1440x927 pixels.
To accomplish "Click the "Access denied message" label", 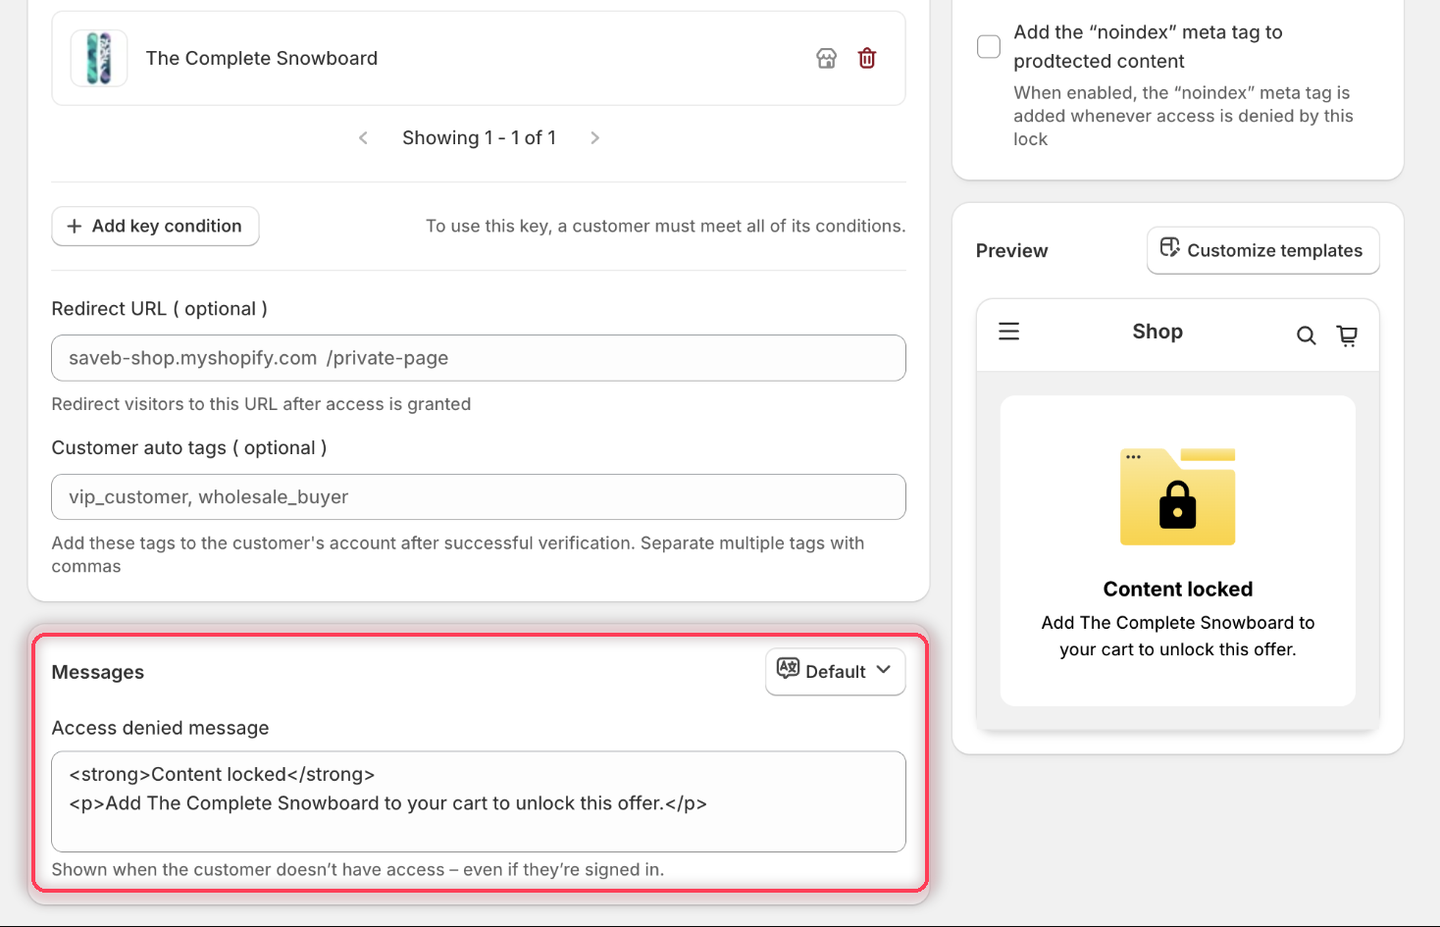I will click(160, 728).
